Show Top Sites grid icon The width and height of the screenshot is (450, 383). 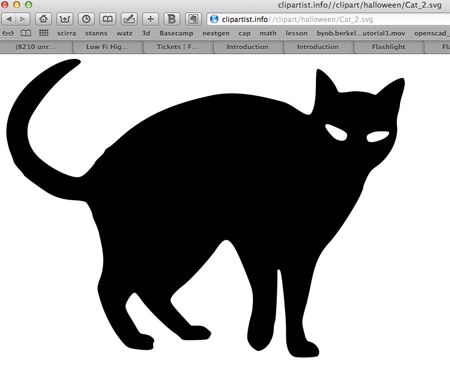pos(44,33)
